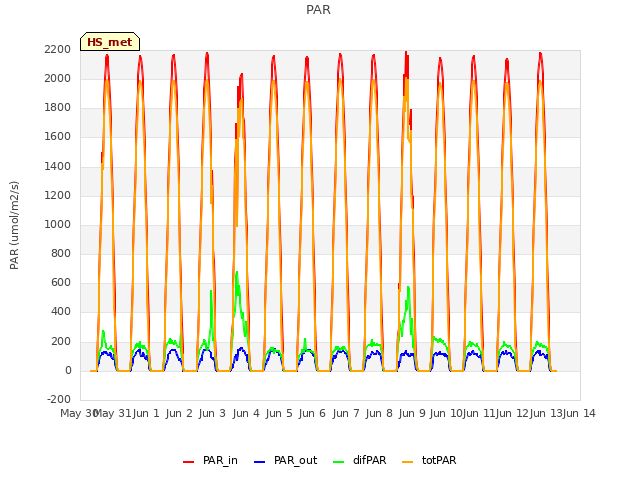Screen dimensions: 640x480
Task: Click the 800 y-axis tick label
Action: click(61, 253)
